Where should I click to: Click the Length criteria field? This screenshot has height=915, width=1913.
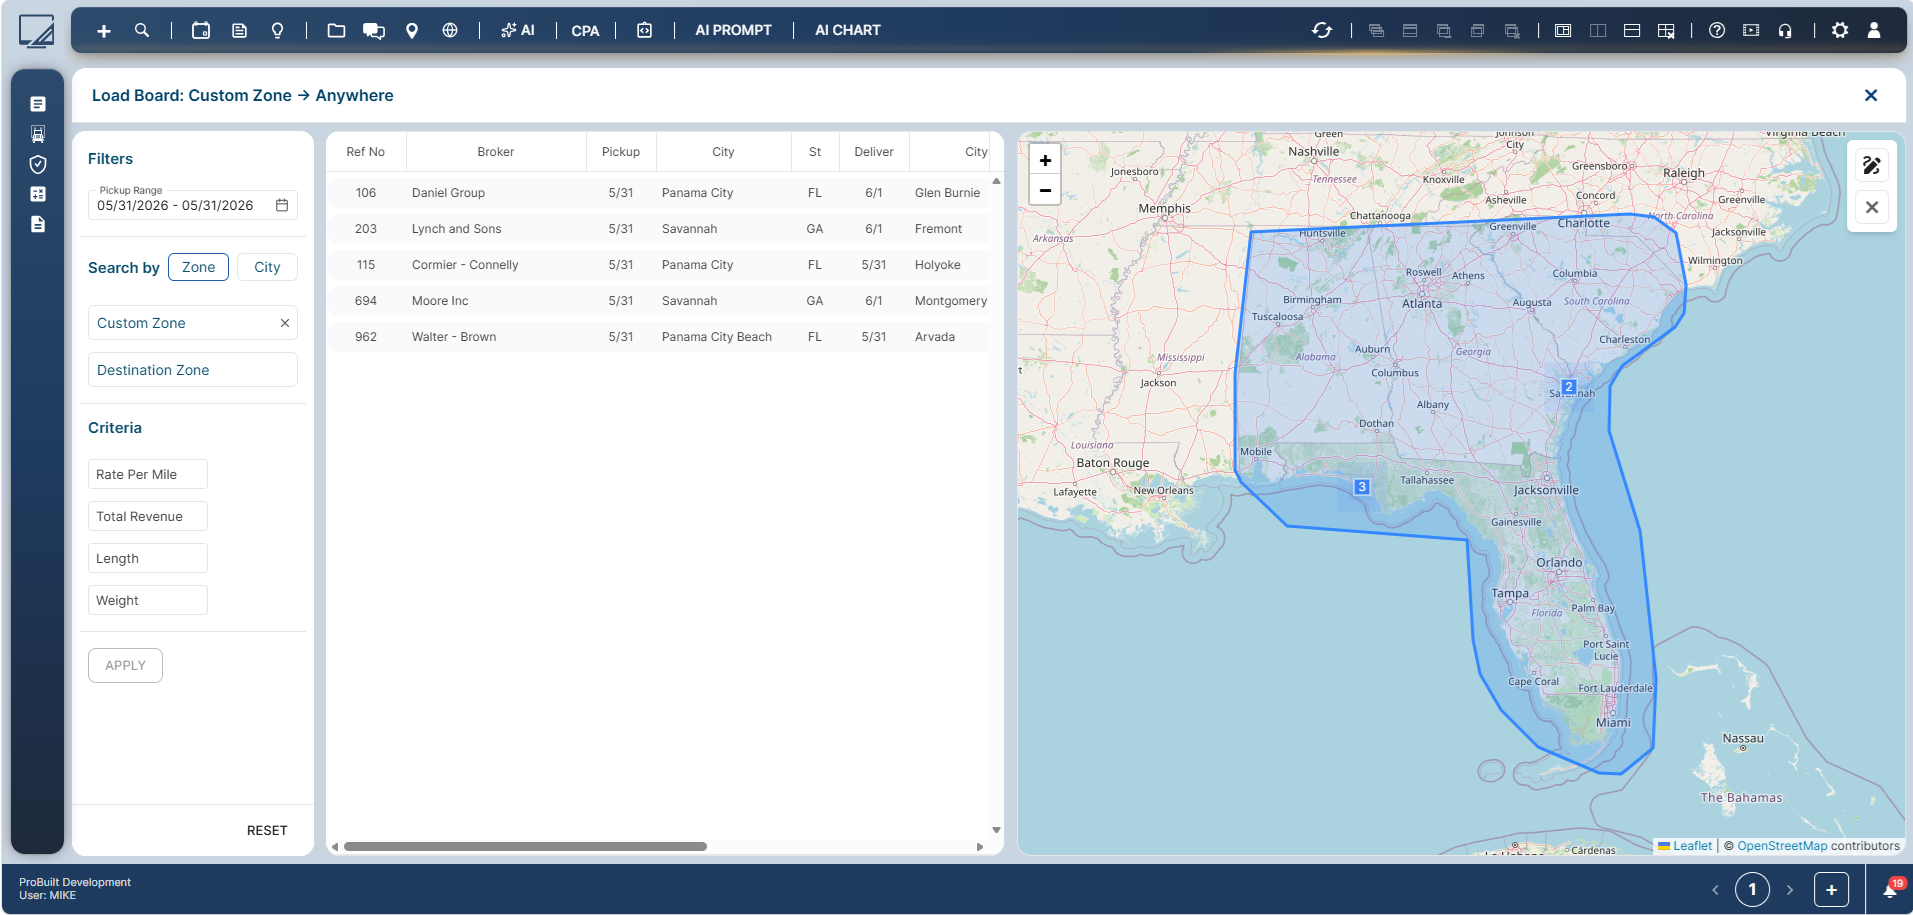tap(147, 558)
